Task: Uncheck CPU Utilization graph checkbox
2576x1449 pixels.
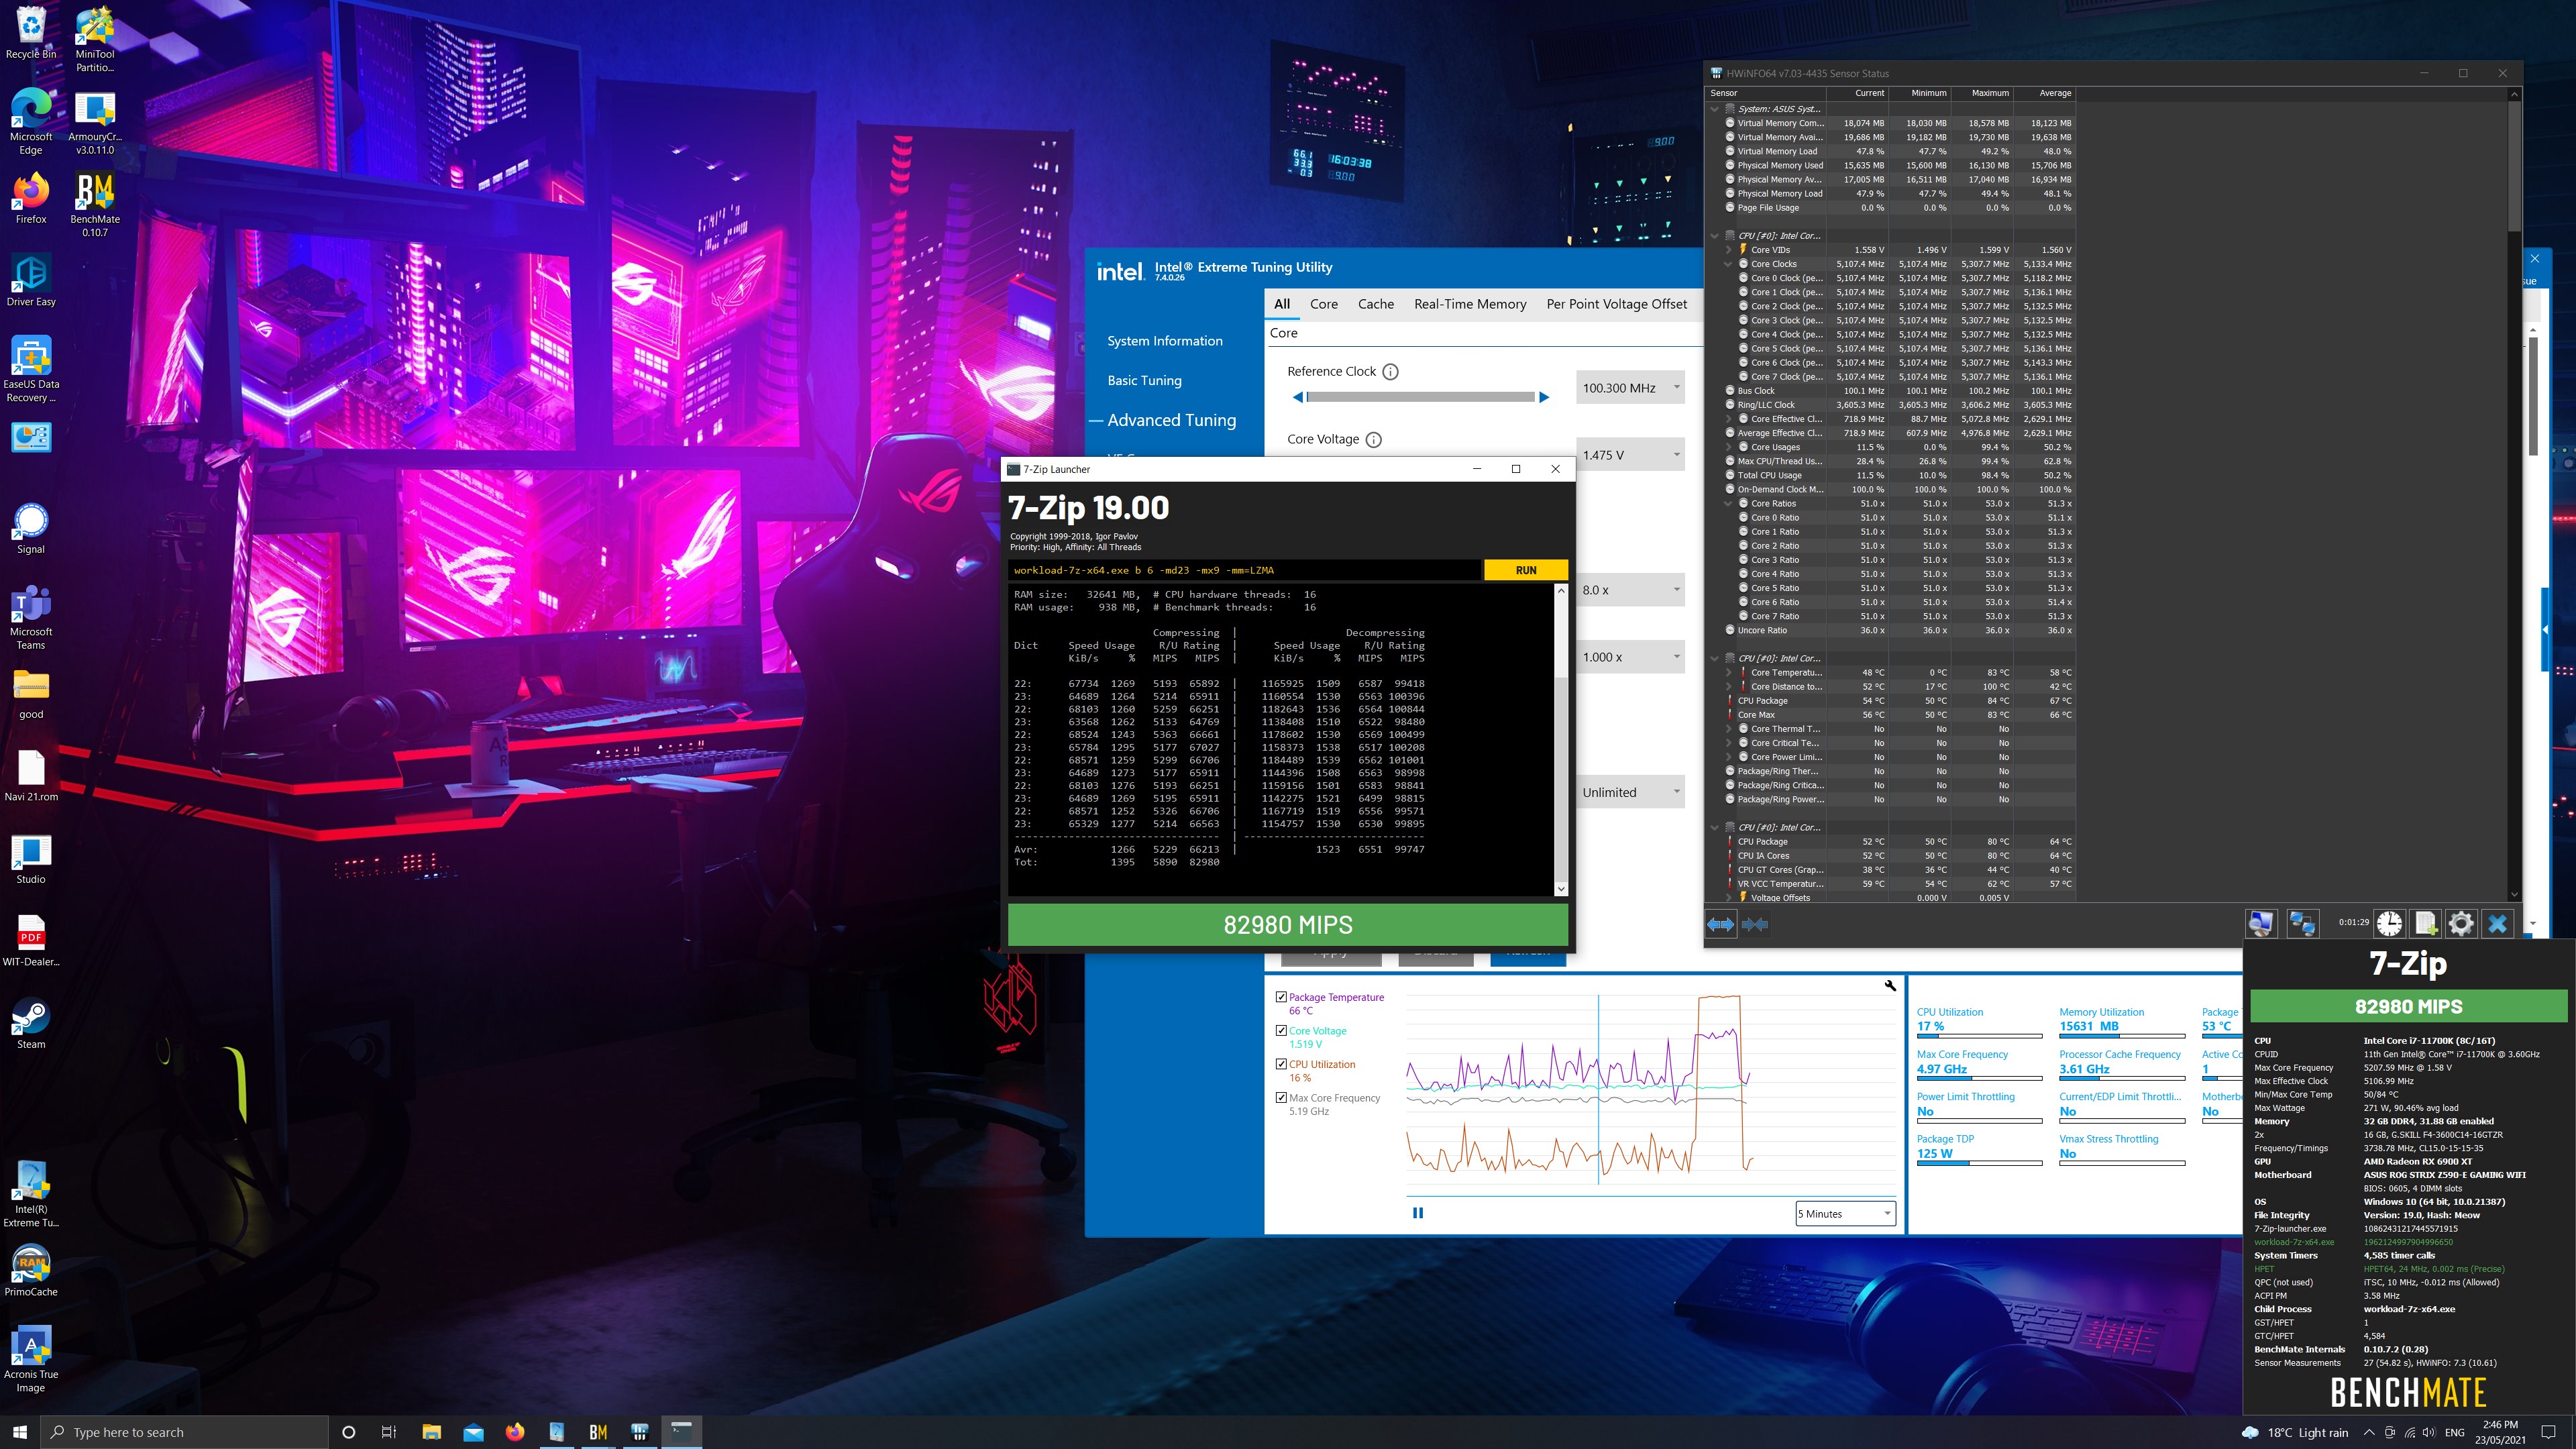Action: pyautogui.click(x=1282, y=1064)
